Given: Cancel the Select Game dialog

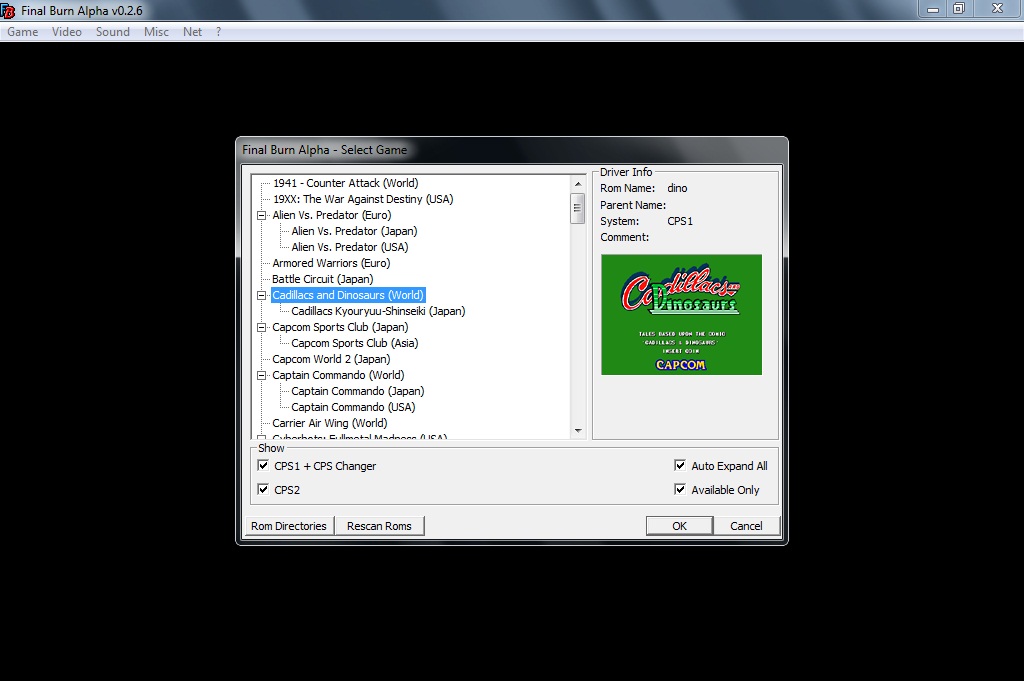Looking at the screenshot, I should [x=746, y=526].
